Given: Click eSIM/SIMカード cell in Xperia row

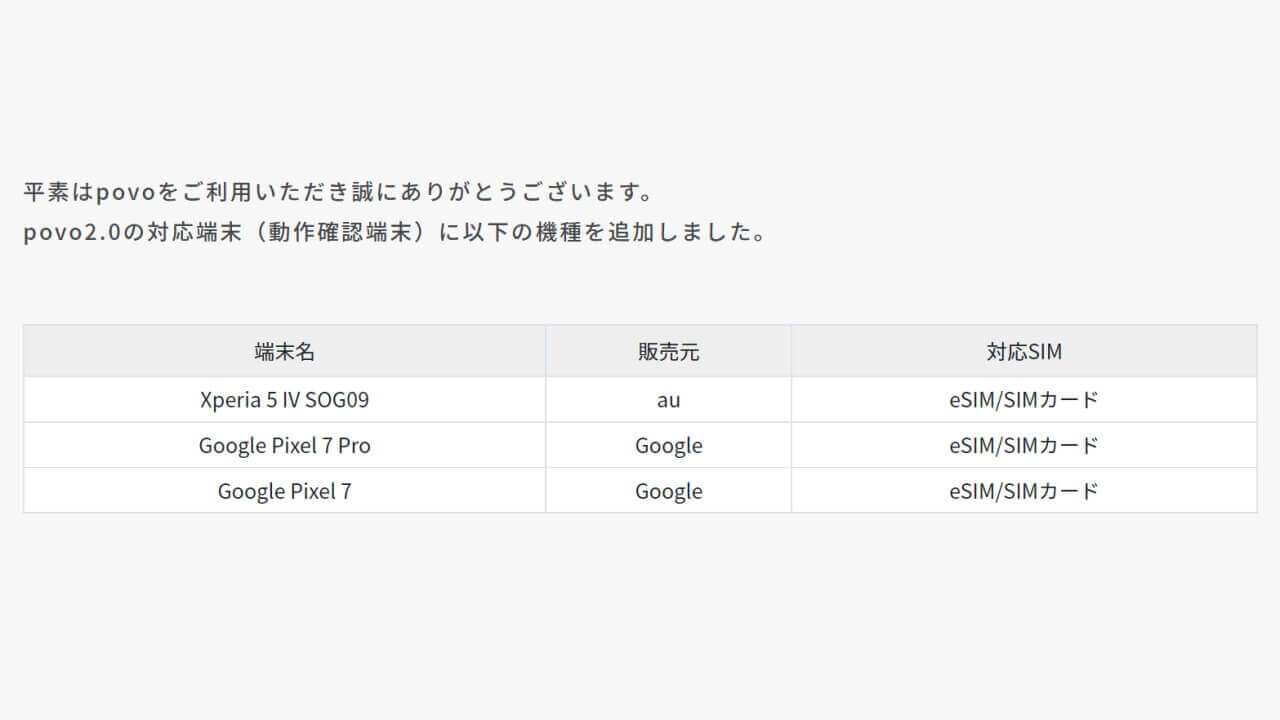Looking at the screenshot, I should [x=1024, y=400].
